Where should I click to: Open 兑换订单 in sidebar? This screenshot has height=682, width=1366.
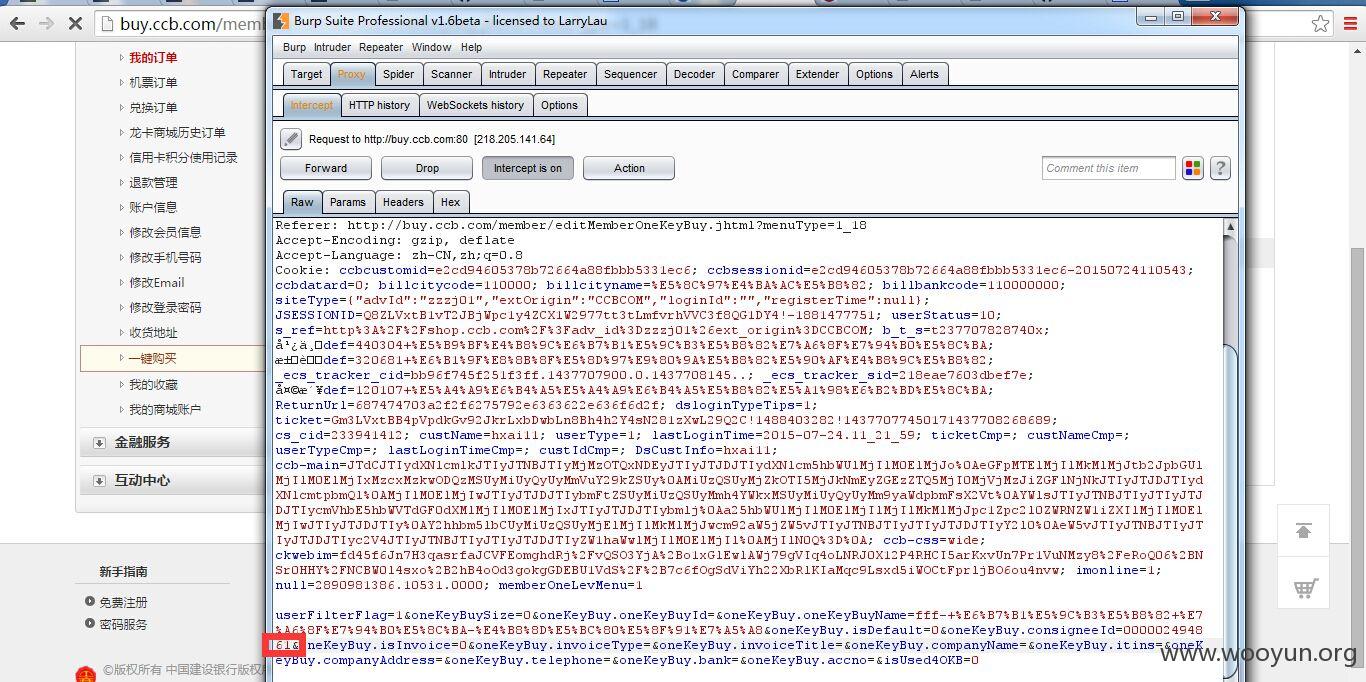(x=153, y=108)
